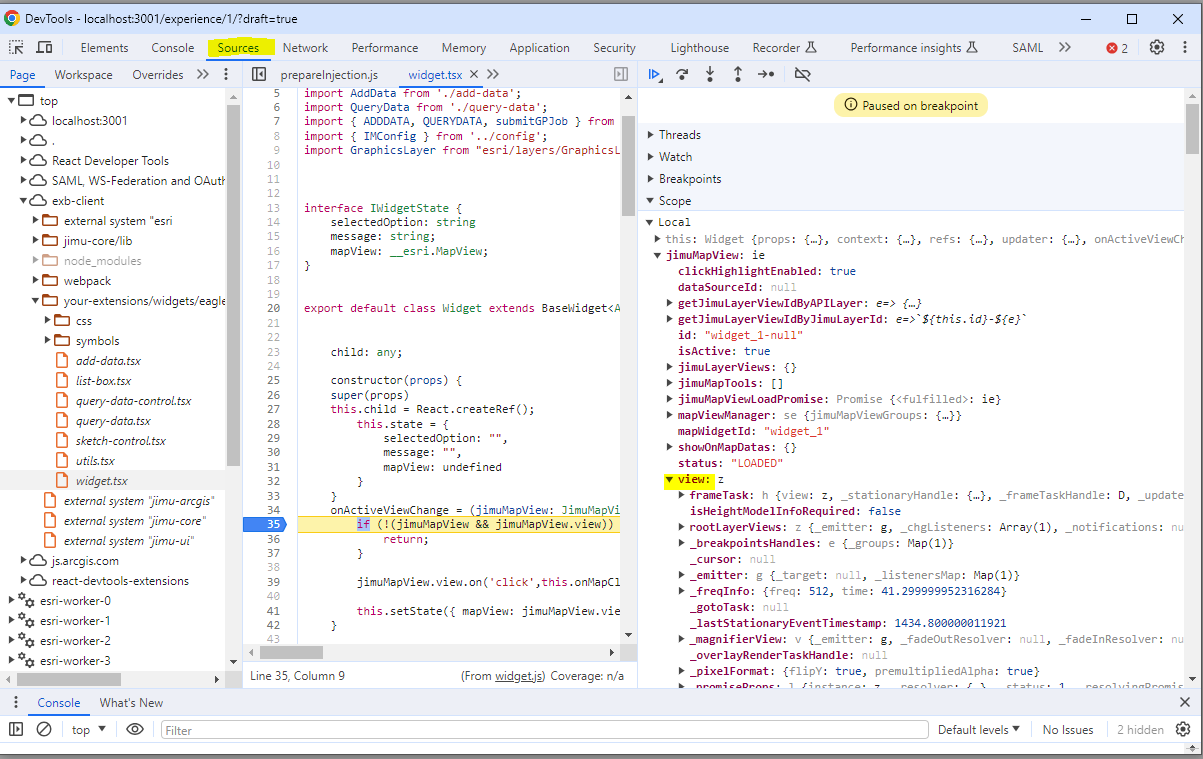1203x759 pixels.
Task: Toggle deactivate breakpoints button
Action: coord(802,74)
